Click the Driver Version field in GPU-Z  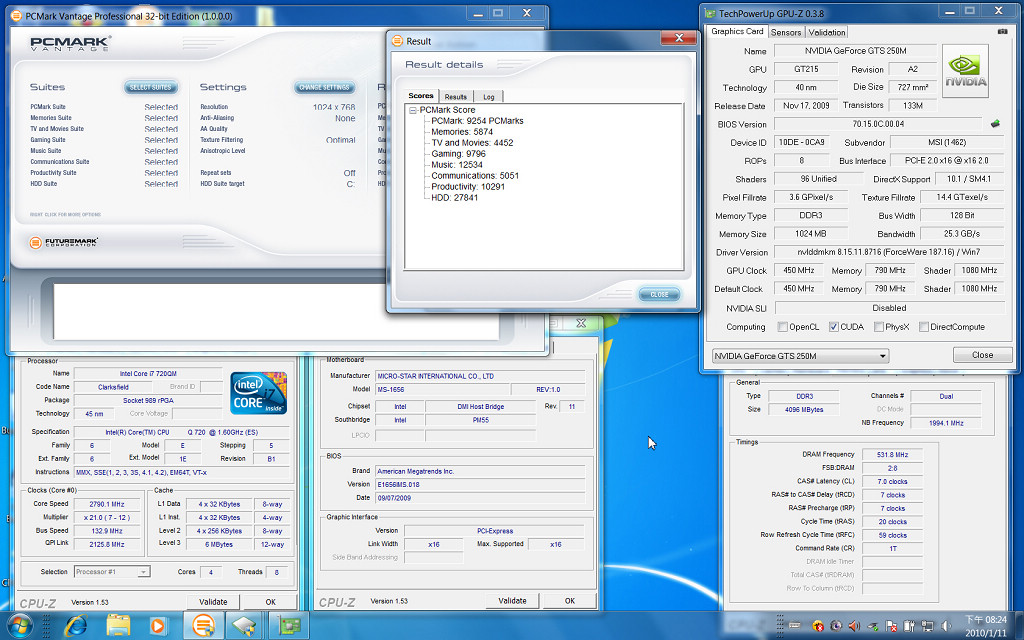pyautogui.click(x=889, y=252)
